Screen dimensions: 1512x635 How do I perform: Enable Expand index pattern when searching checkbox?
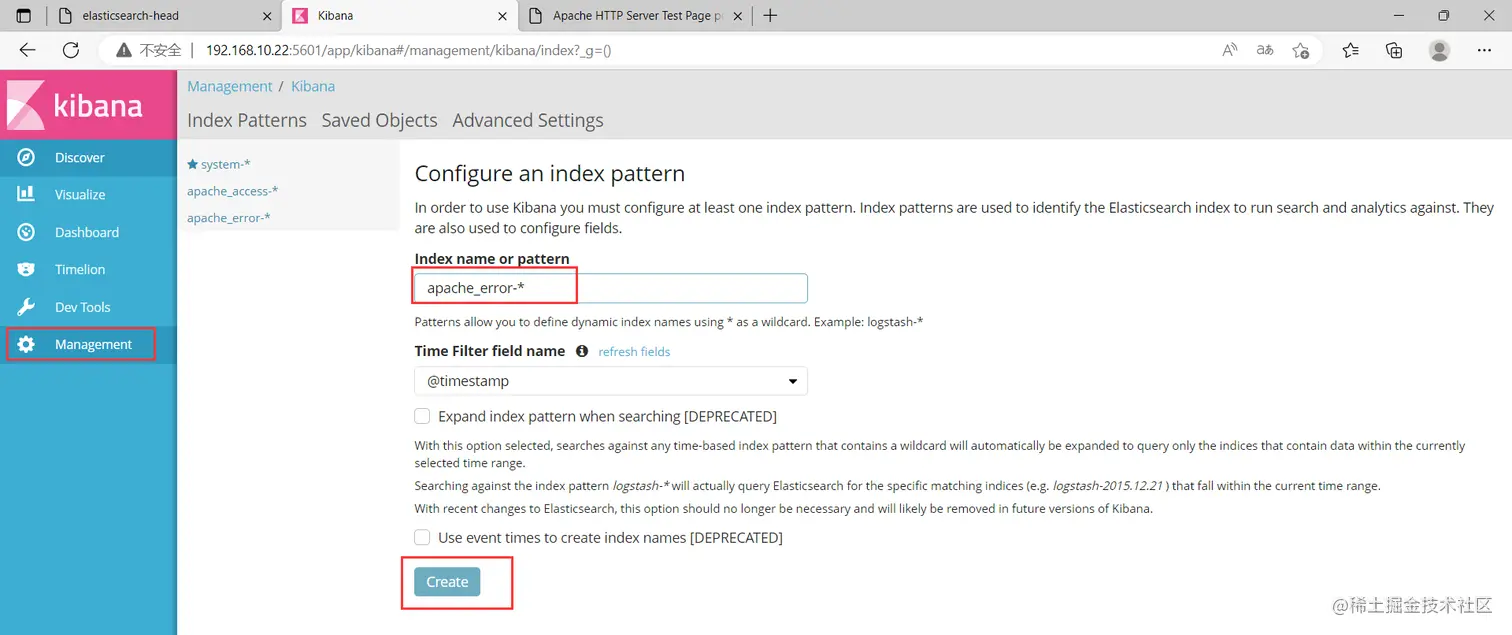point(423,416)
